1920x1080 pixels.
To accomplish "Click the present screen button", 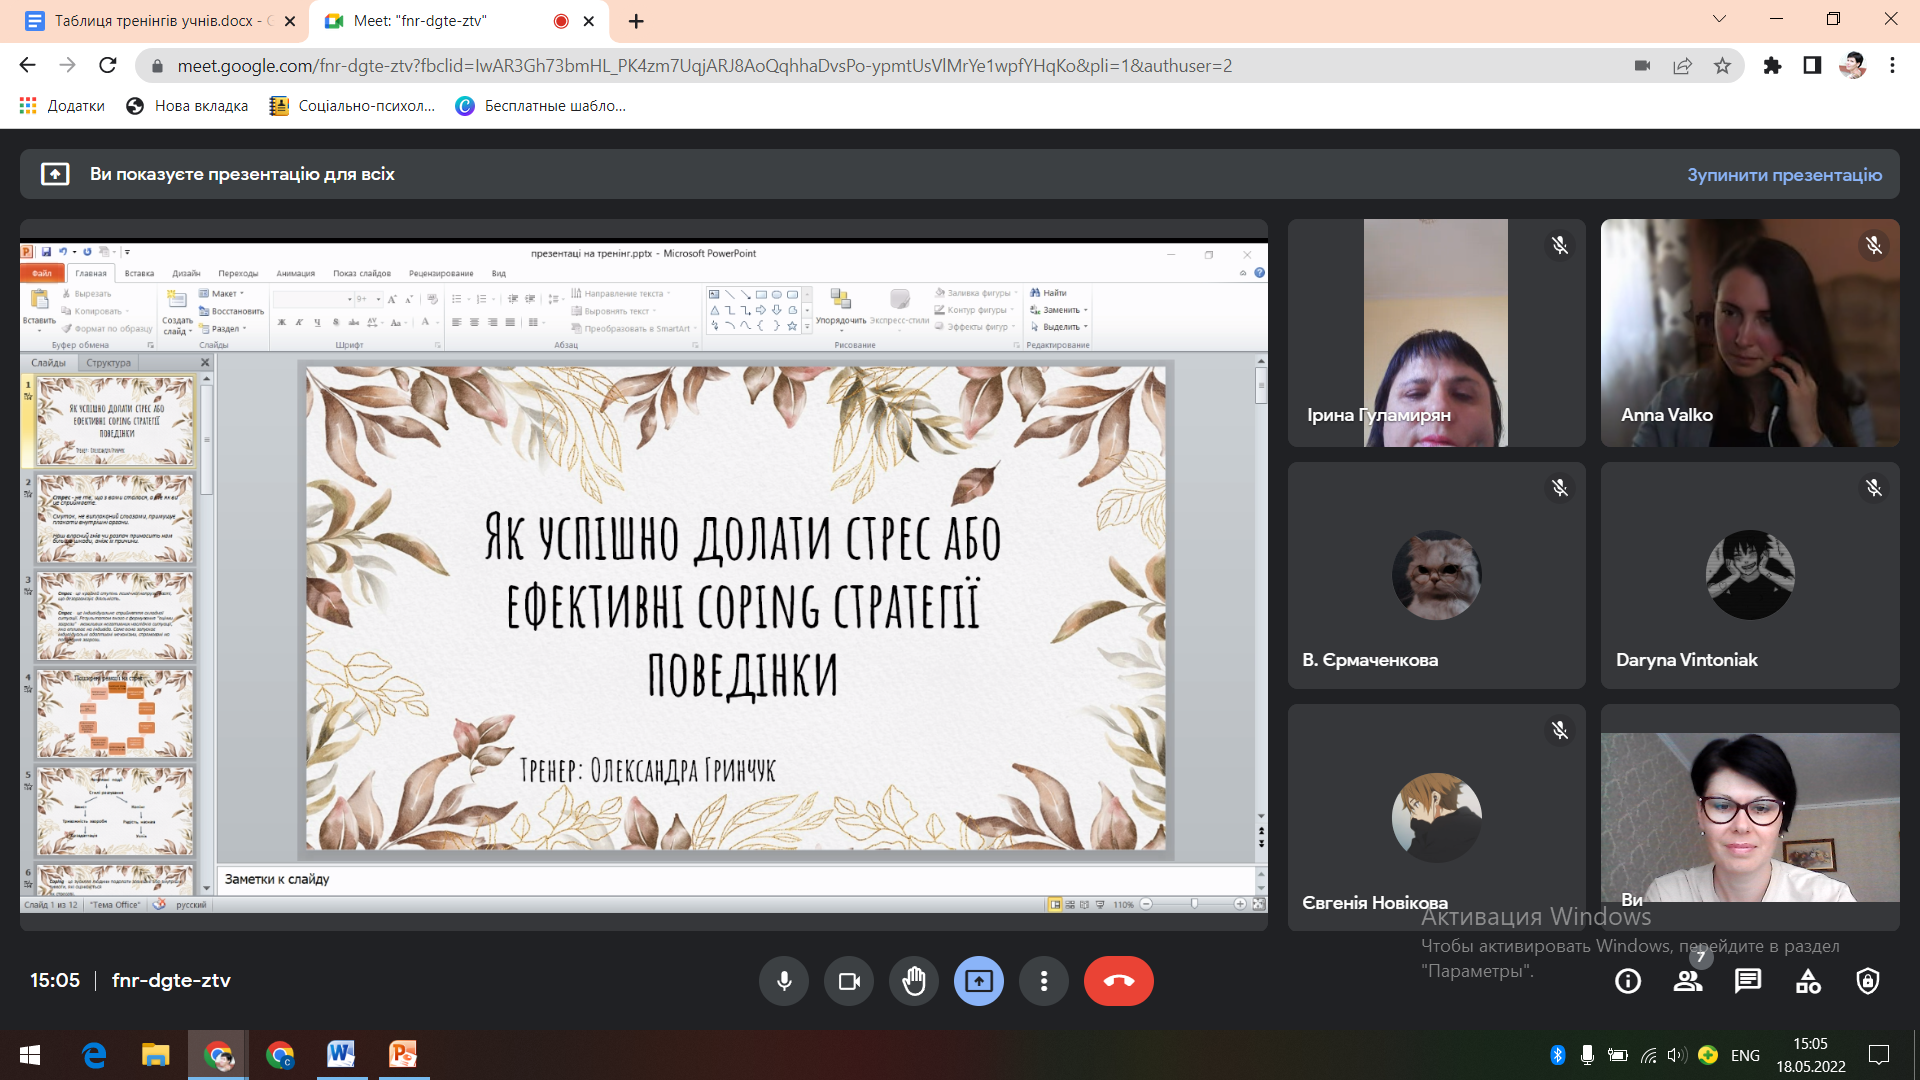I will pyautogui.click(x=978, y=981).
